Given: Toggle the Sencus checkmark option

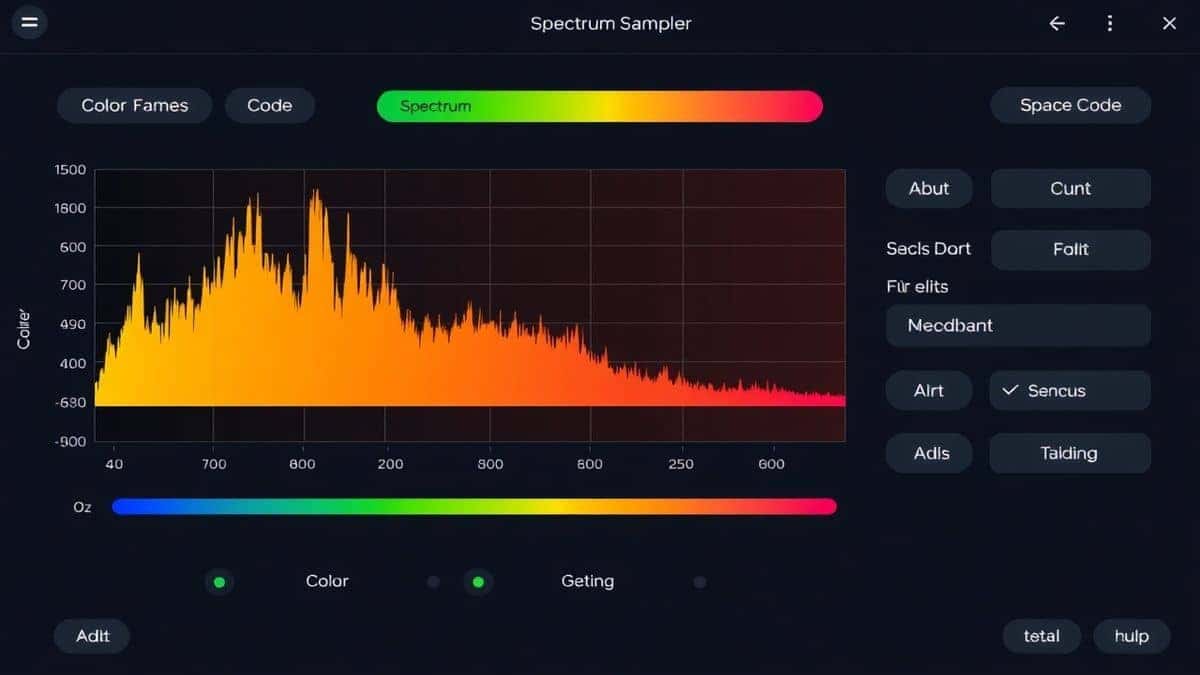Looking at the screenshot, I should (x=1070, y=390).
